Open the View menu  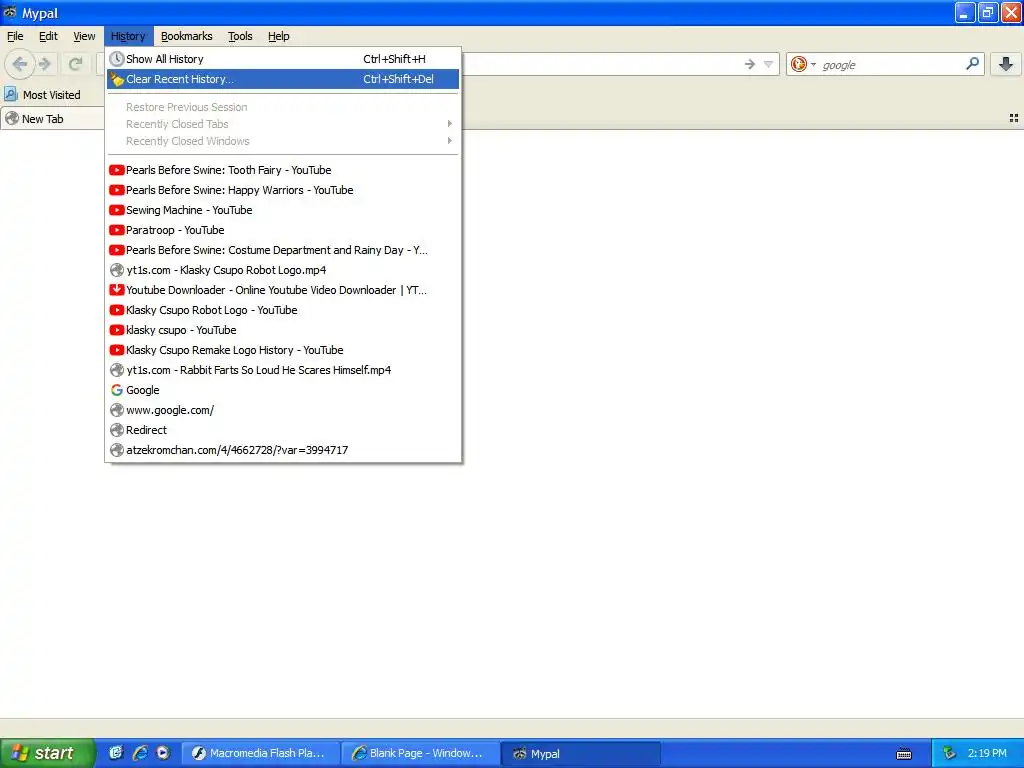[84, 36]
